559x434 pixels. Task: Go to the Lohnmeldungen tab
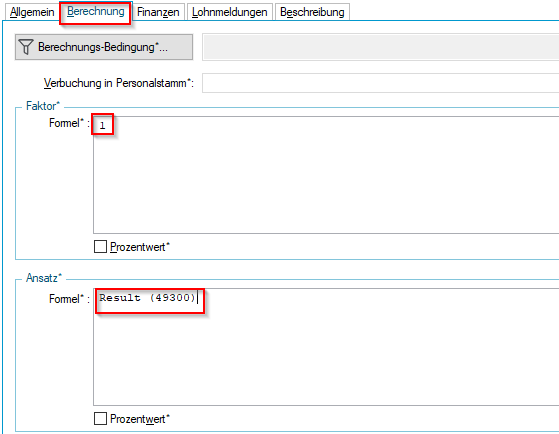230,12
